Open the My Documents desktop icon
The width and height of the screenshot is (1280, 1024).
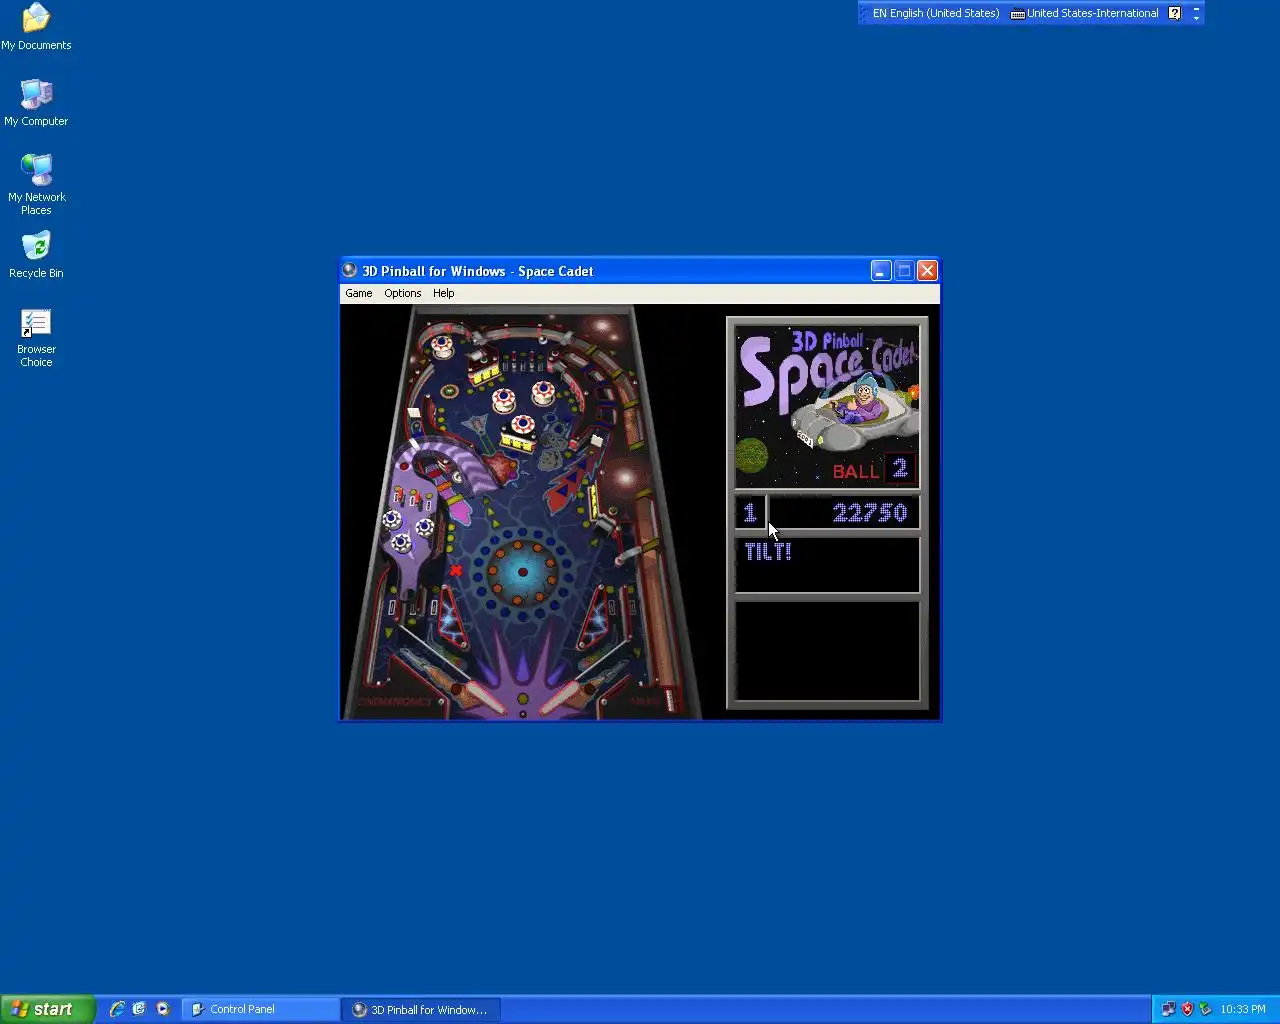coord(36,27)
